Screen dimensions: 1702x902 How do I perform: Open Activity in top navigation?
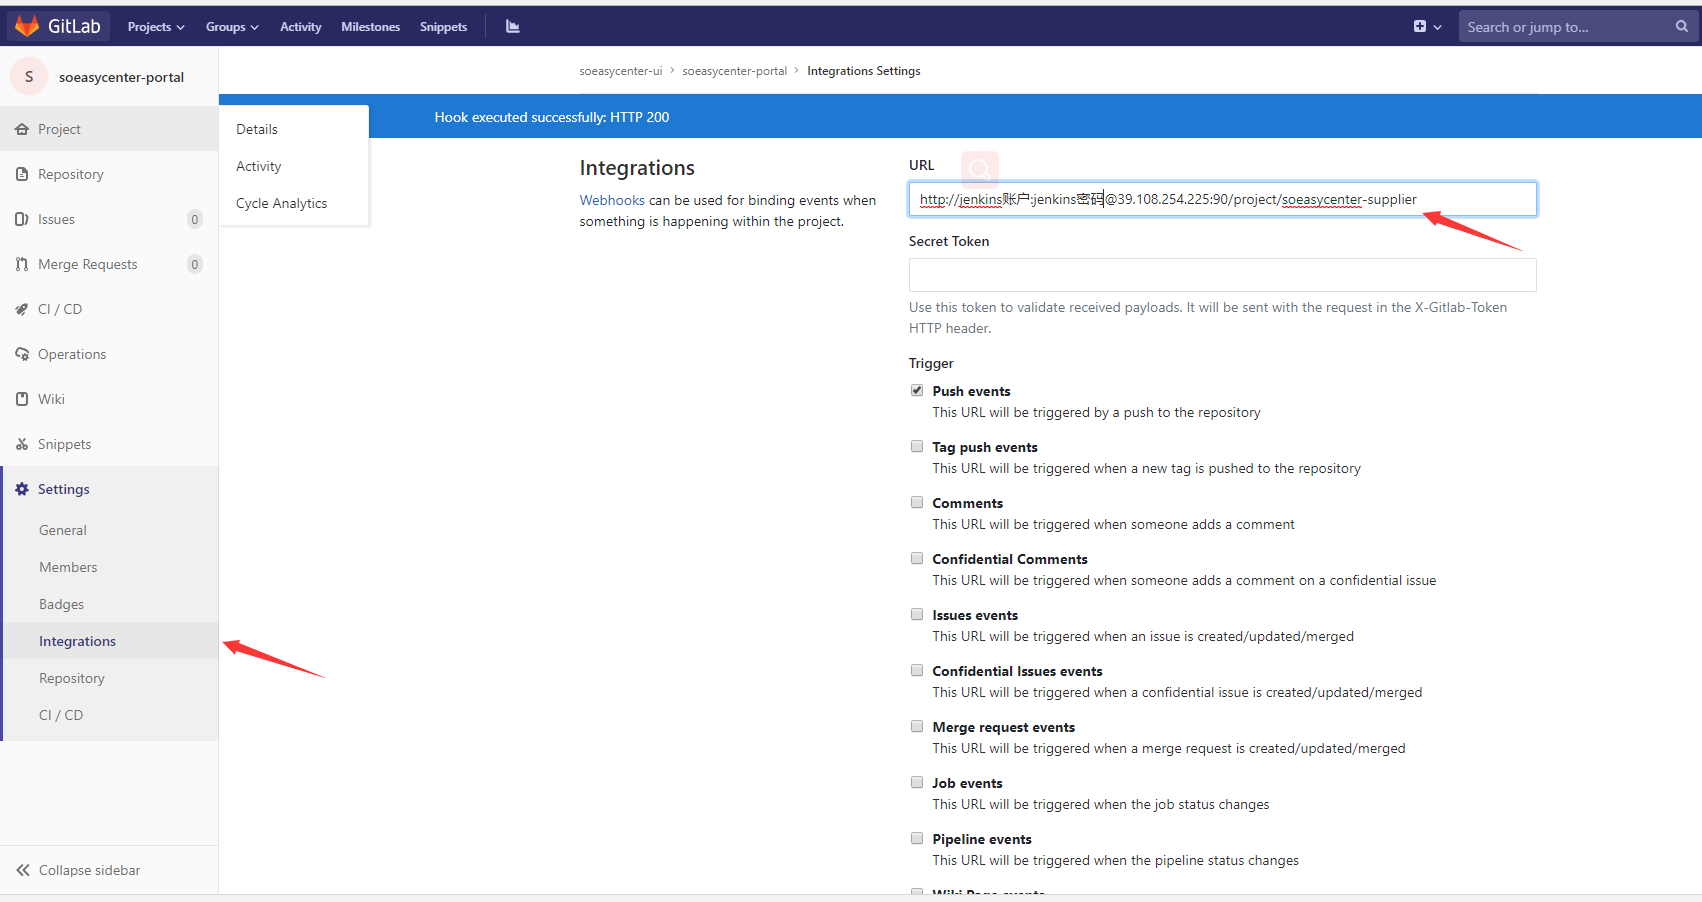click(x=300, y=27)
